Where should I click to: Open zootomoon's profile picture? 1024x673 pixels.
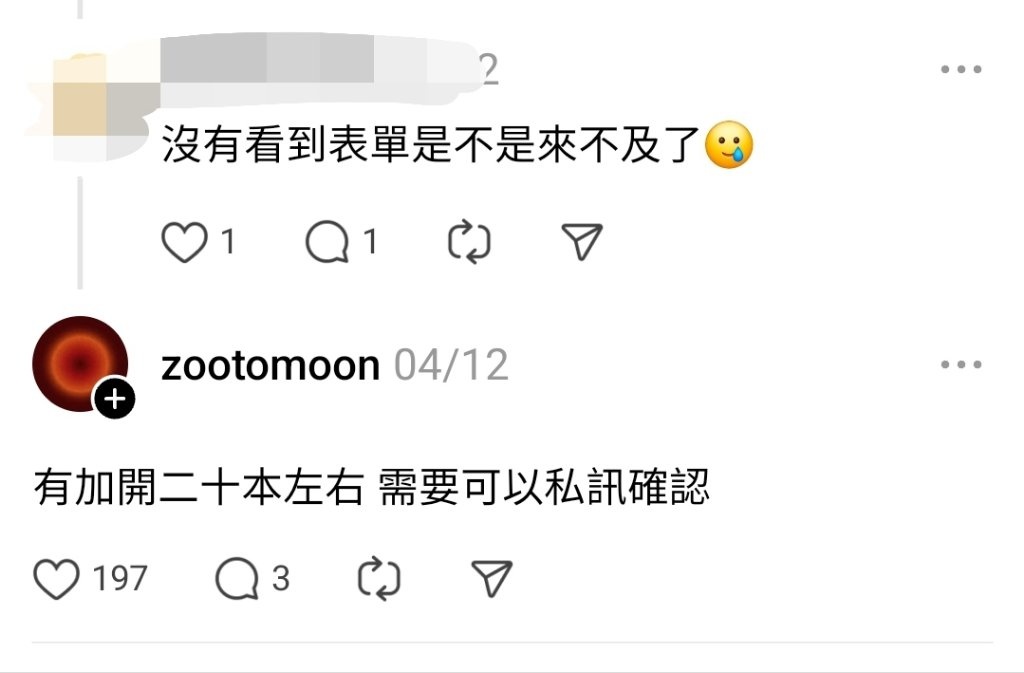(80, 364)
